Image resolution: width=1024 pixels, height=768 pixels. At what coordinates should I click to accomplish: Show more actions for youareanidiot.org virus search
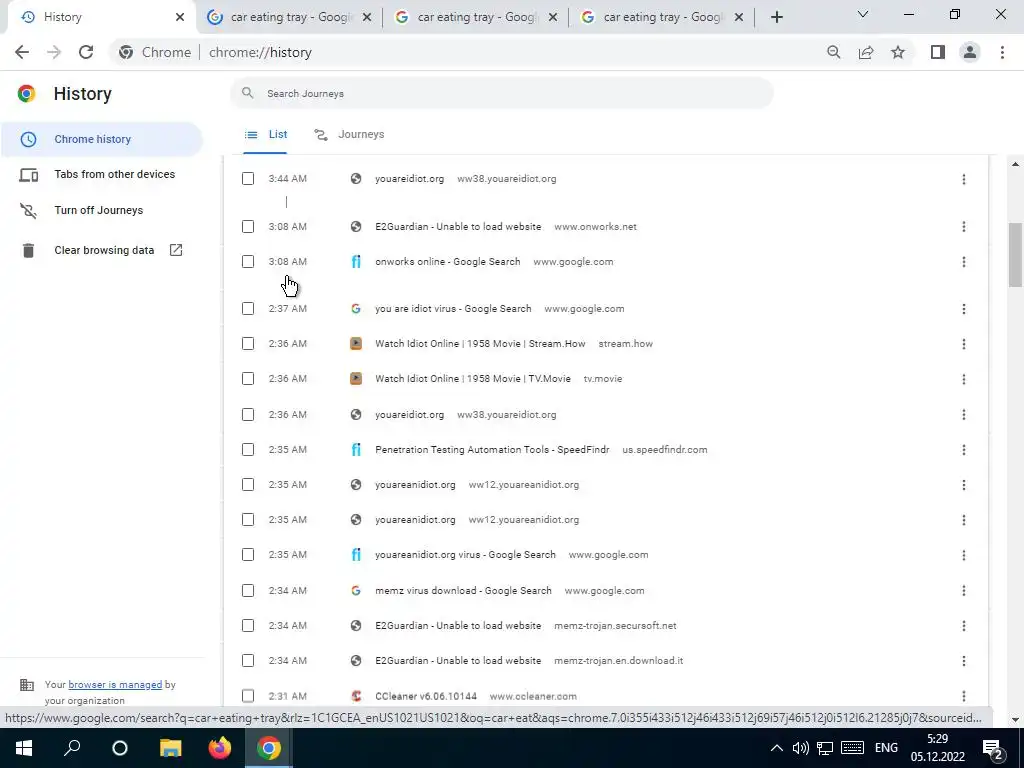[x=963, y=555]
